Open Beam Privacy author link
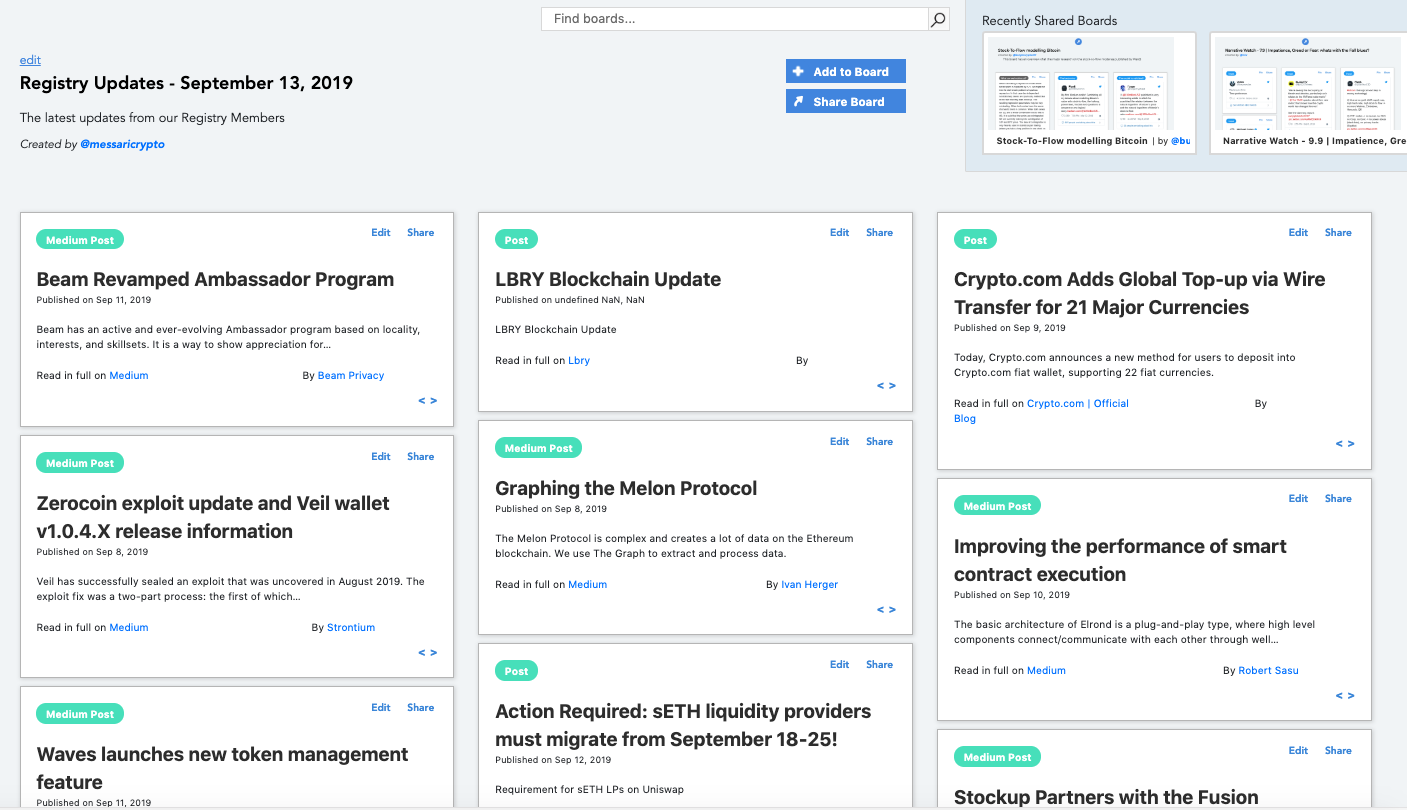1407x810 pixels. click(350, 376)
